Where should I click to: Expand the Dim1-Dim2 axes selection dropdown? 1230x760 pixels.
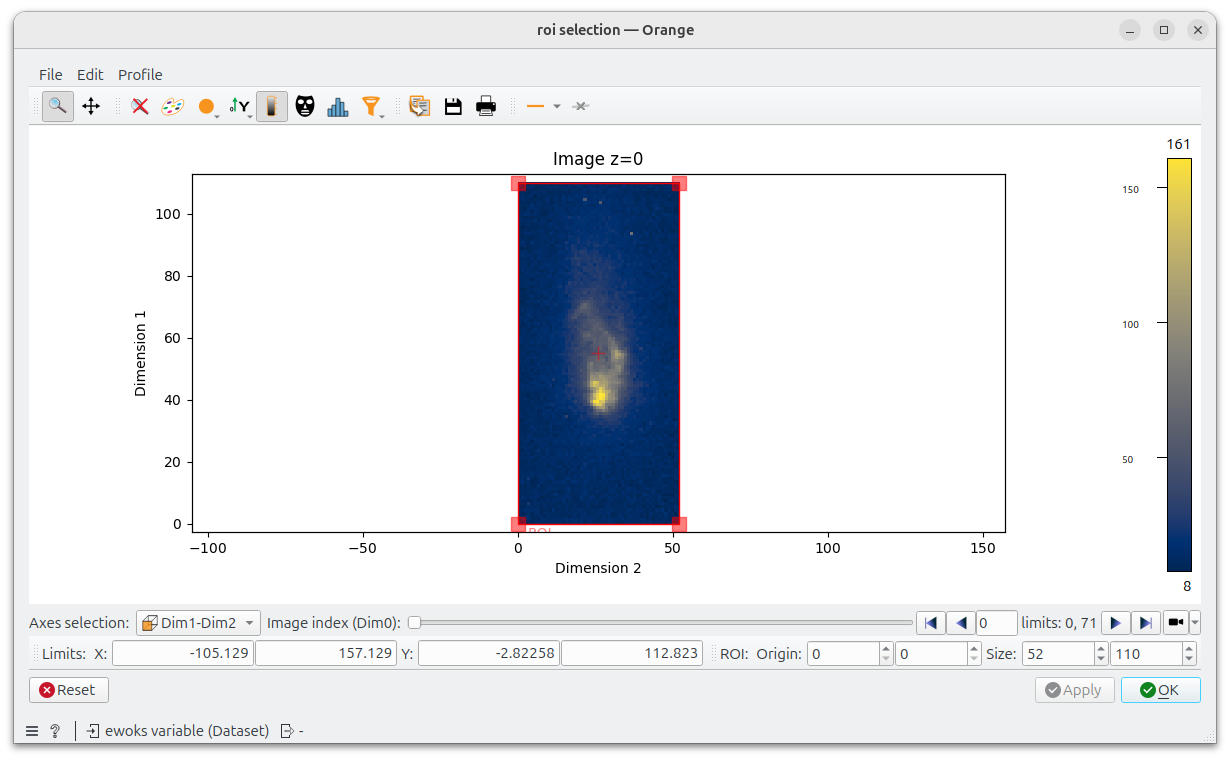[x=198, y=623]
